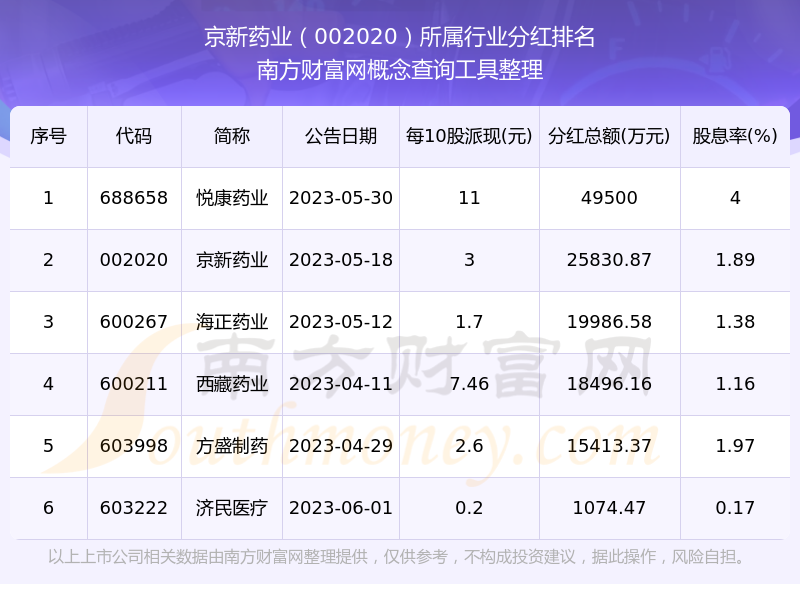800x606 pixels.
Task: Select the name 京新药业 in row 2
Action: [x=232, y=260]
